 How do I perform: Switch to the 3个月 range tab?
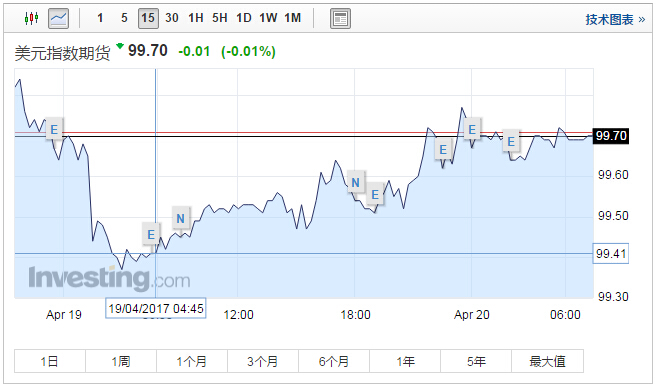[x=263, y=361]
